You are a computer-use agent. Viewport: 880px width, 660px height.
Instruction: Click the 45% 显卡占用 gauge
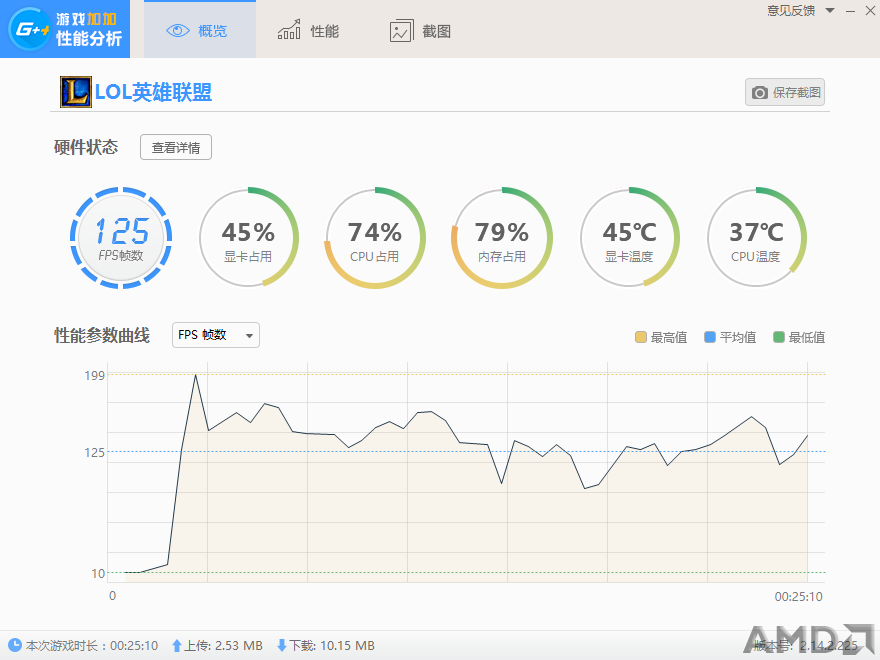(248, 238)
